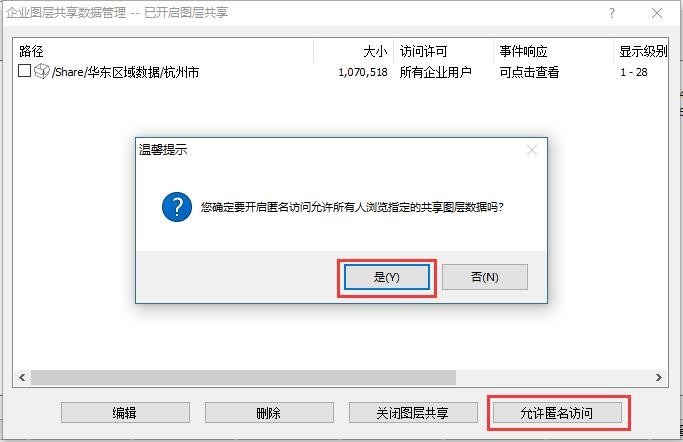This screenshot has width=683, height=442.
Task: Tick the checkbox for the 杭州市 layer row
Action: (x=24, y=71)
